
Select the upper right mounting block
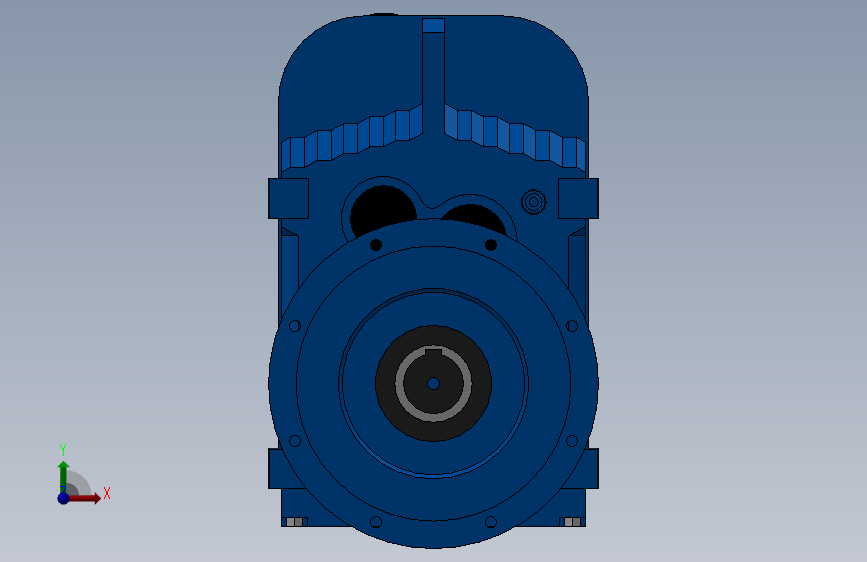578,199
